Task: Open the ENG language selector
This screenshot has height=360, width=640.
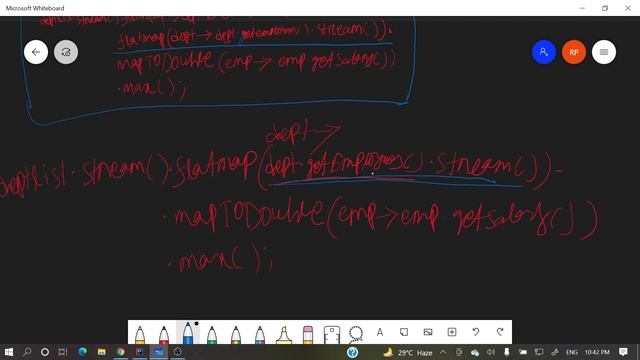Action: [571, 352]
